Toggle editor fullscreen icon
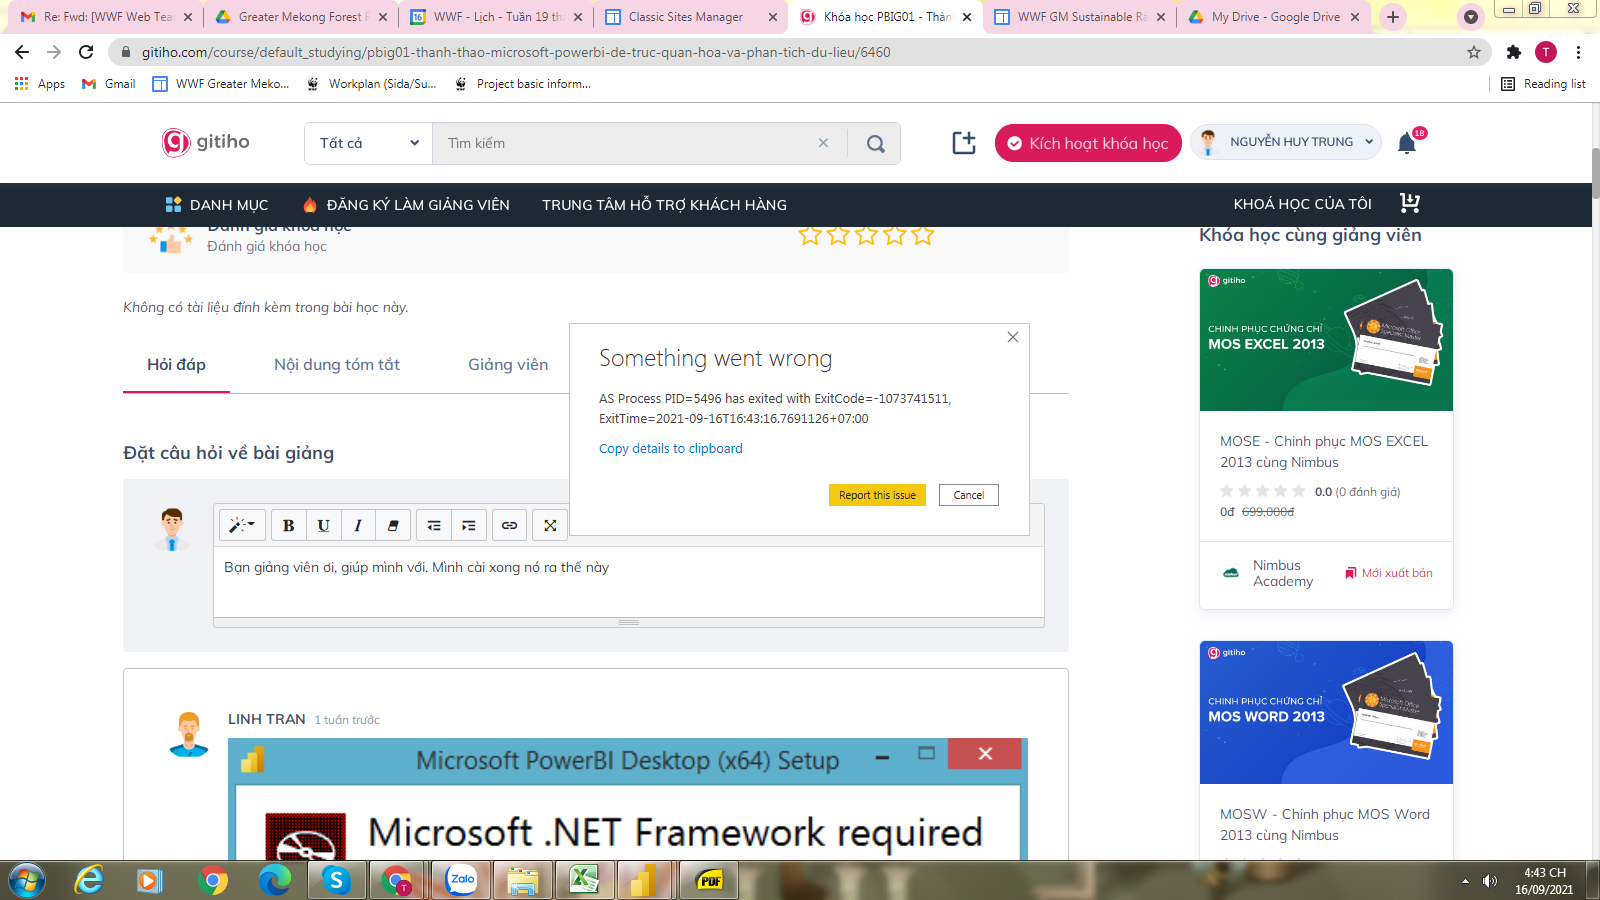Viewport: 1600px width, 900px height. (550, 525)
